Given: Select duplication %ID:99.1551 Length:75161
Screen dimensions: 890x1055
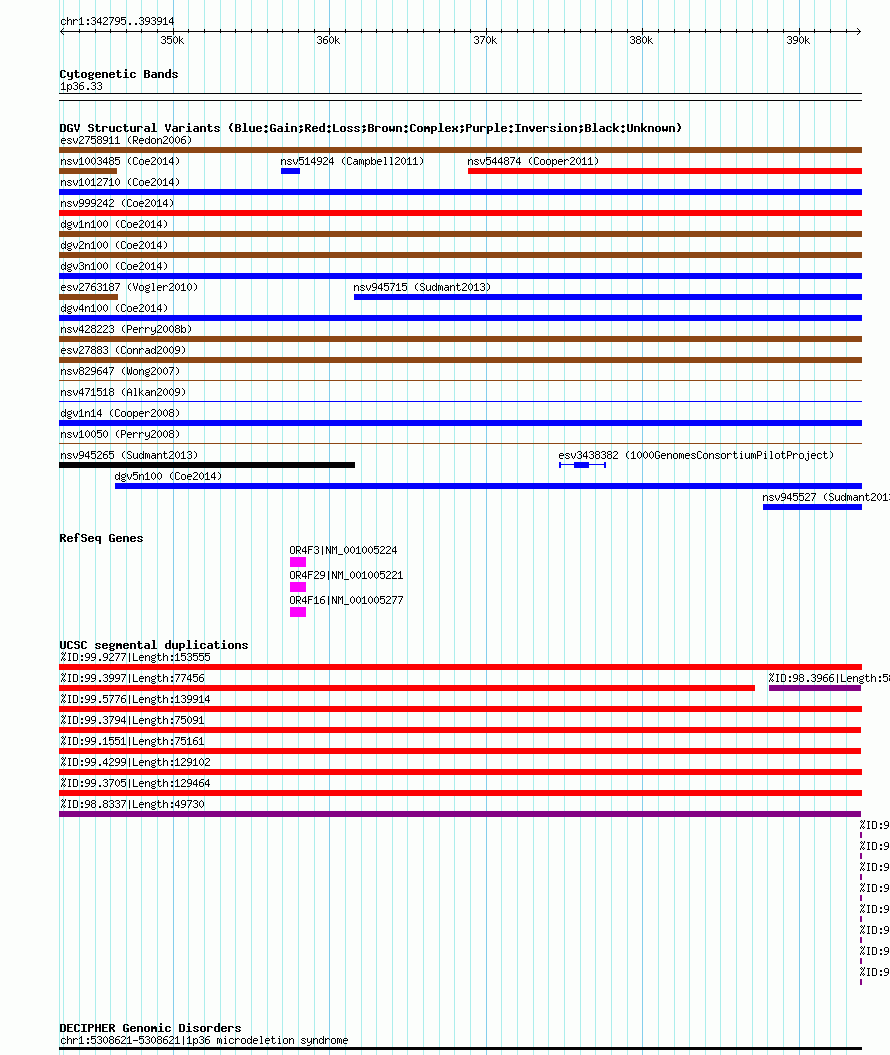Looking at the screenshot, I should (x=133, y=741).
